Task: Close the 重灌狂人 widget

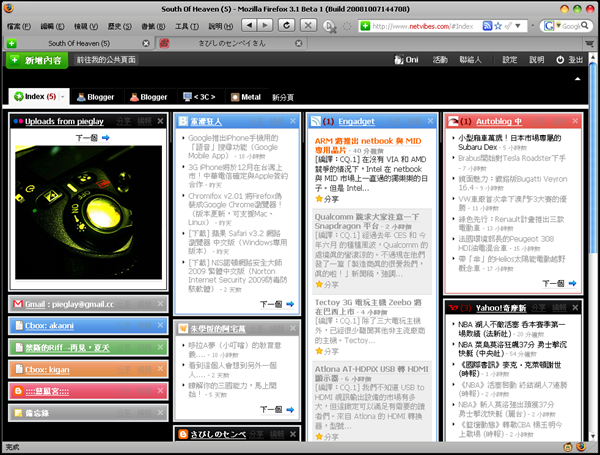Action: tap(293, 121)
